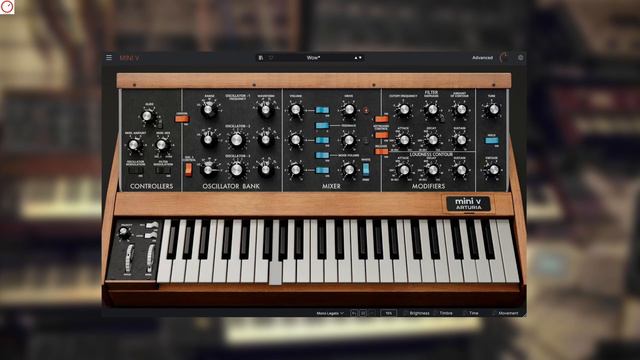Toggle the Oscillator 3 blue mixer switch
The image size is (640, 360).
(322, 170)
